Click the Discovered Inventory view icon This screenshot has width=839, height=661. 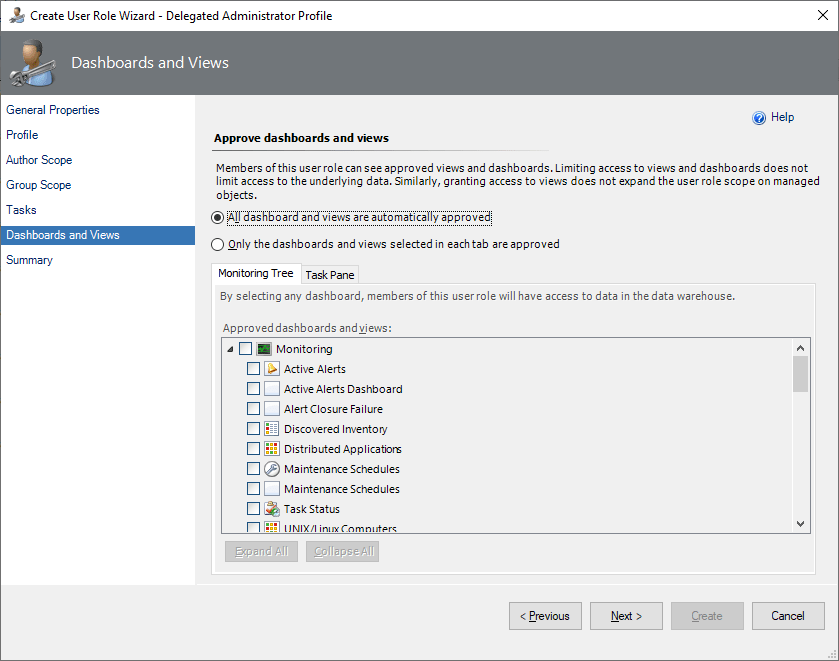(271, 429)
